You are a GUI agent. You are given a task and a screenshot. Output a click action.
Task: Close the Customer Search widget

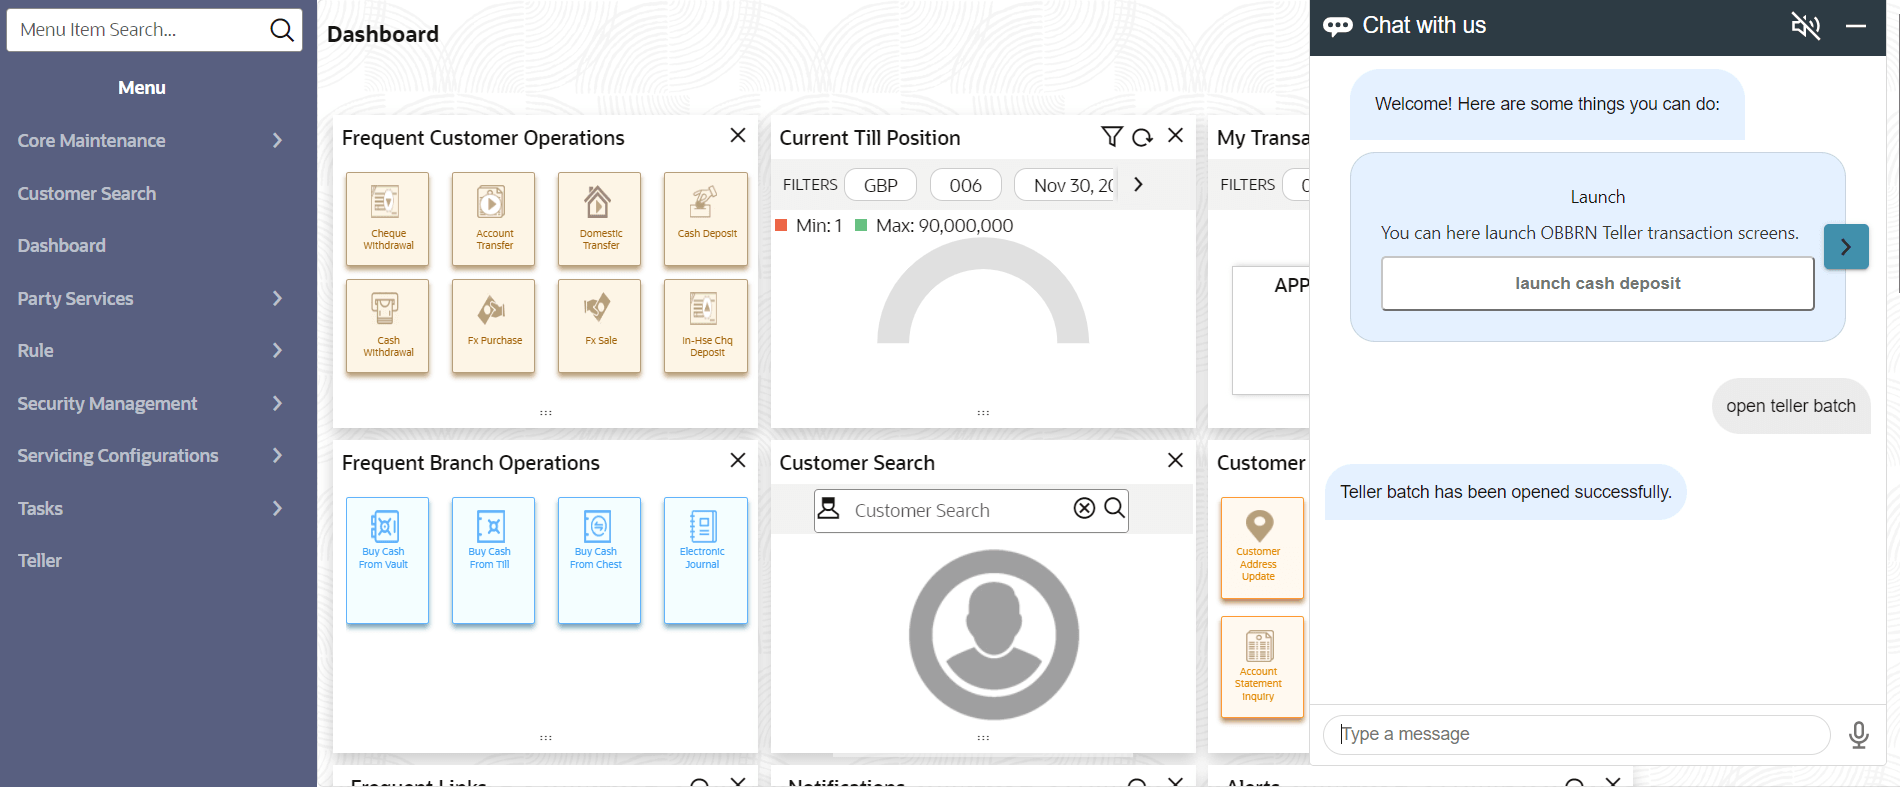point(1176,460)
